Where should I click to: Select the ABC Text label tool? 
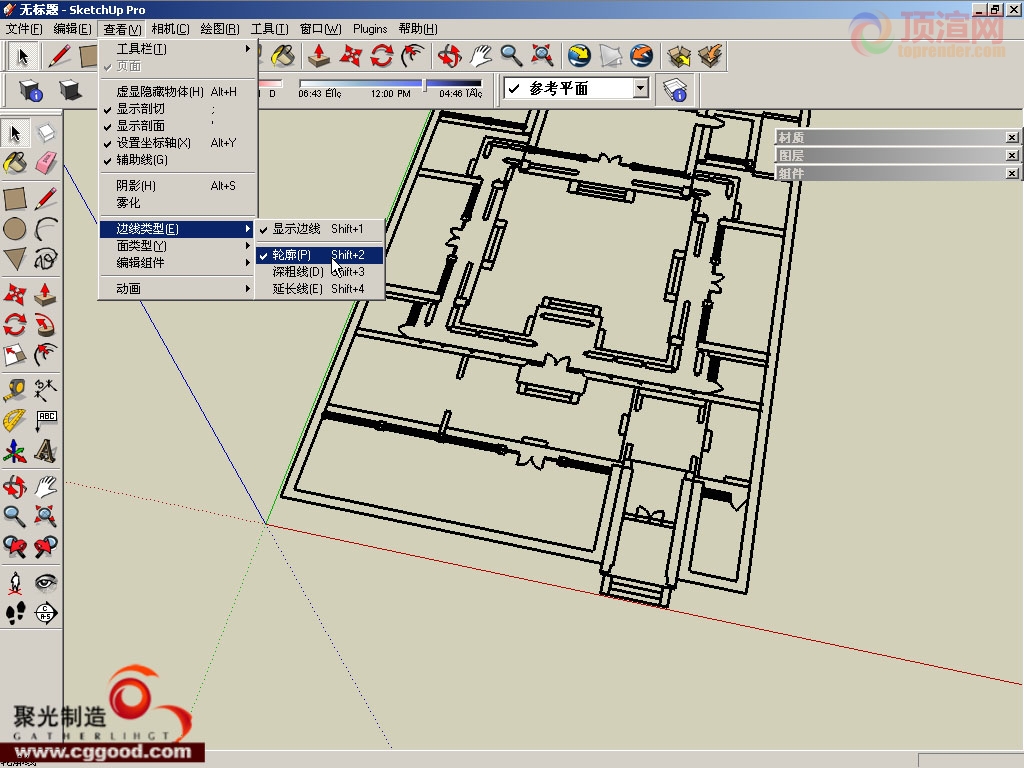[45, 421]
